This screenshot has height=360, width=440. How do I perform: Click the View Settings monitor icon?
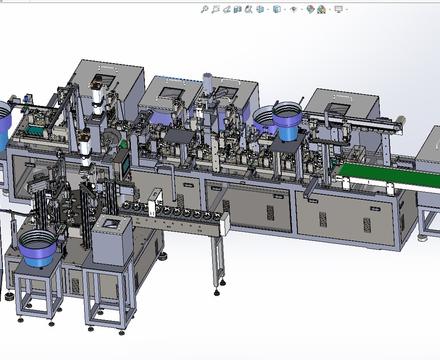point(339,9)
